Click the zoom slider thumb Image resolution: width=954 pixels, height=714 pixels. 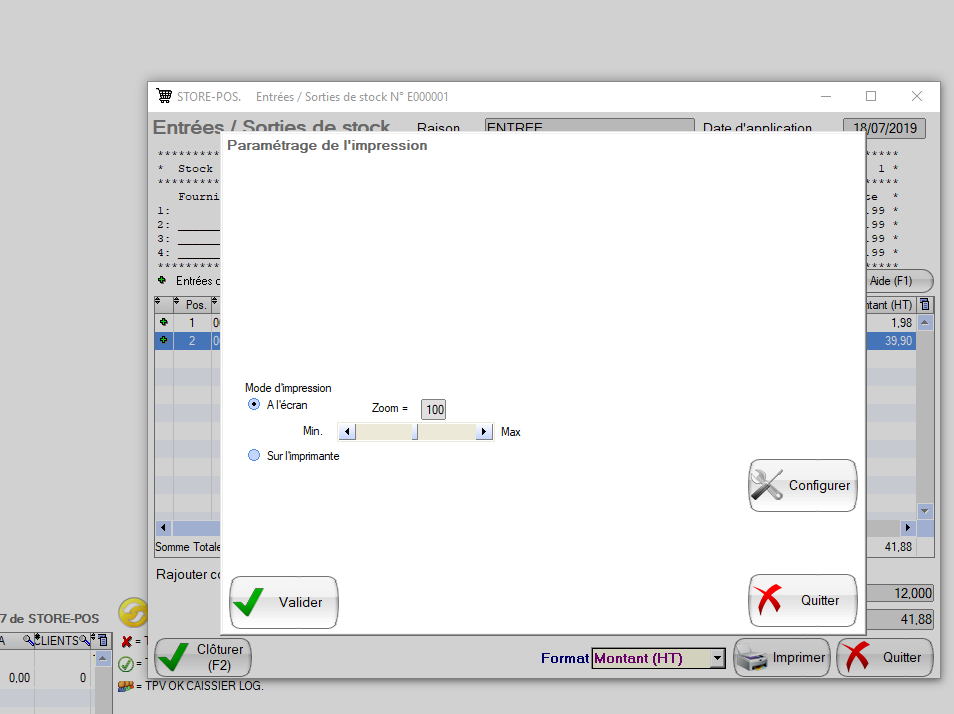pyautogui.click(x=415, y=432)
